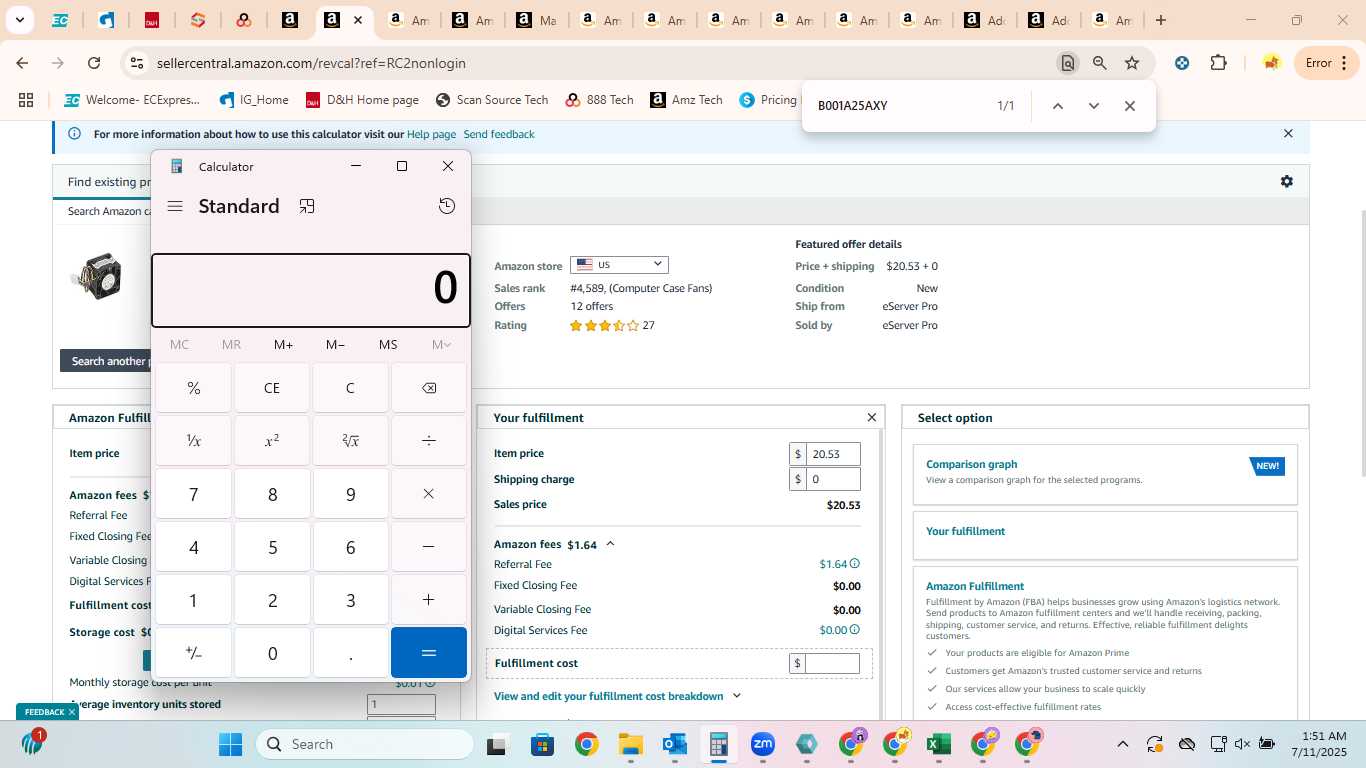Click the plus key in Calculator
This screenshot has width=1366, height=768.
[429, 600]
